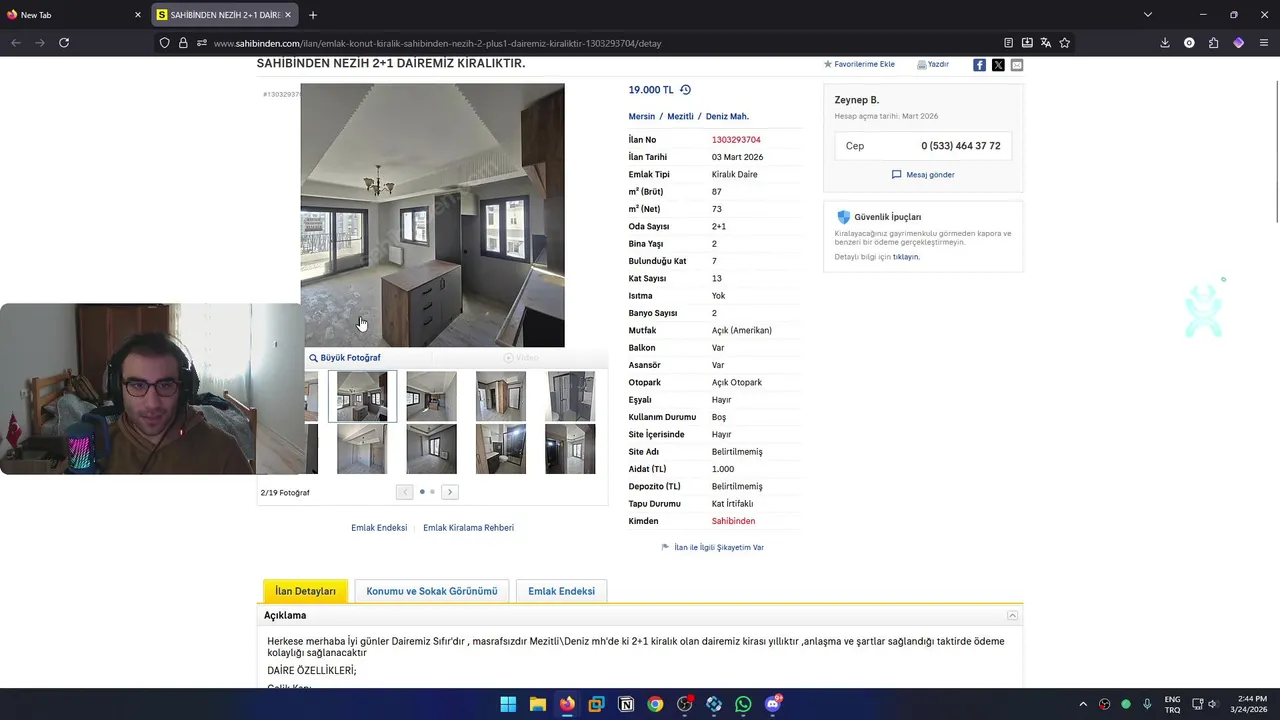Select second page dot of photo gallery

click(x=432, y=492)
